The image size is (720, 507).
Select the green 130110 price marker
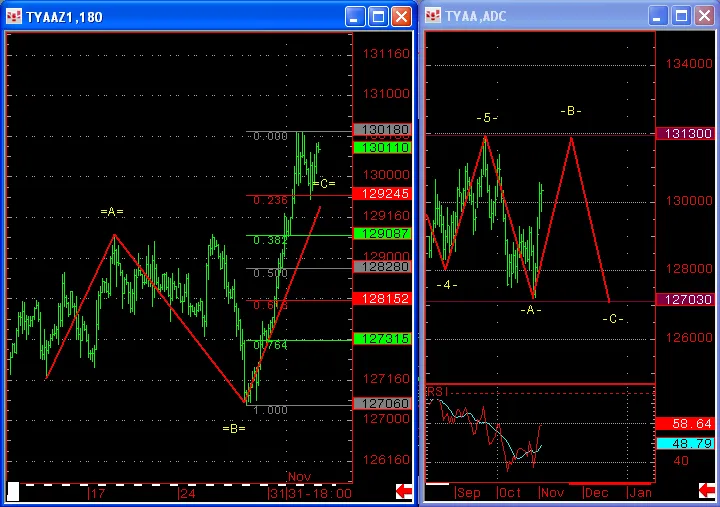381,147
